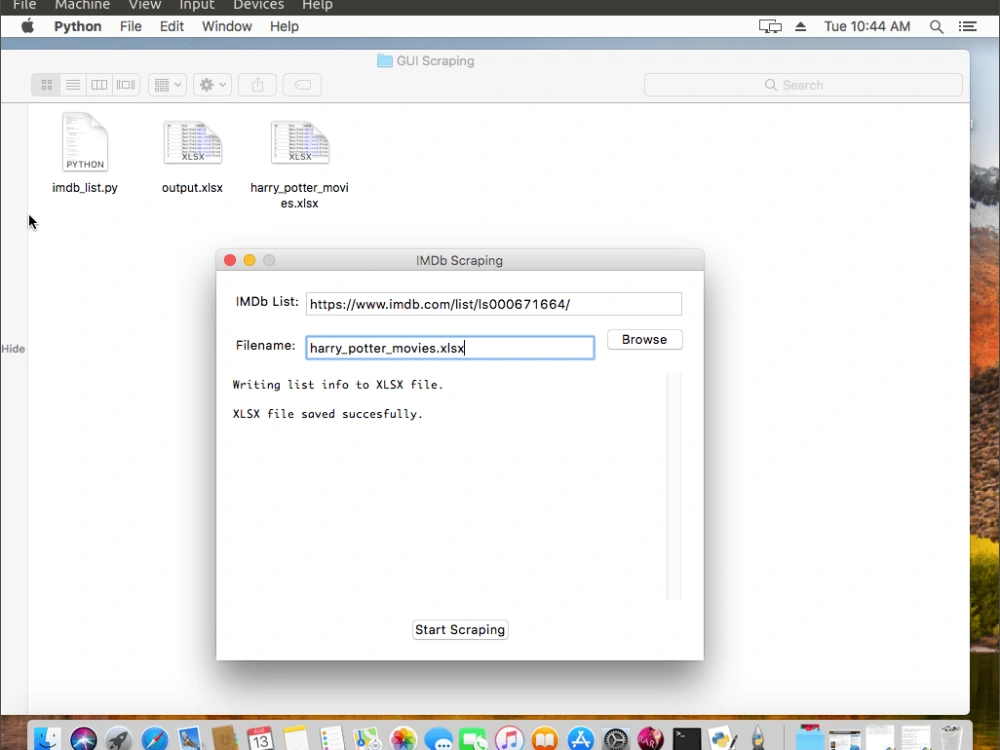Open Reminders from the Dock
This screenshot has width=1000, height=750.
point(332,739)
